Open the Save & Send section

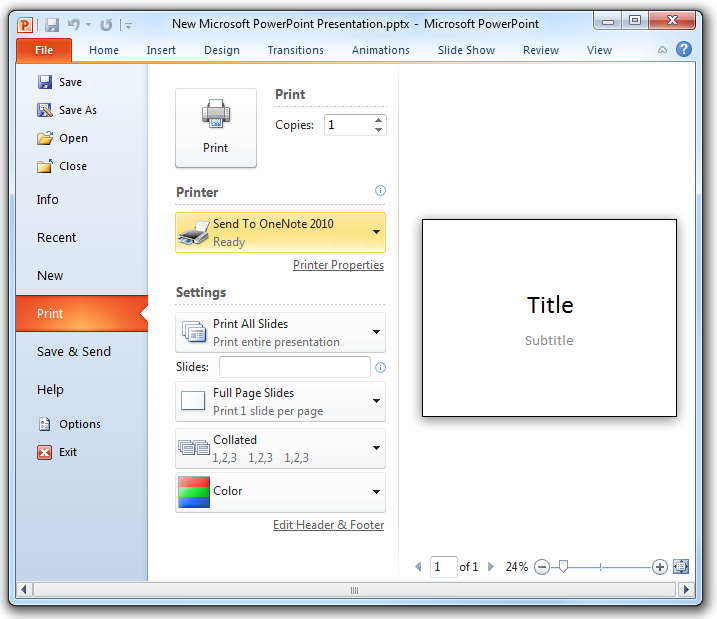(x=74, y=352)
